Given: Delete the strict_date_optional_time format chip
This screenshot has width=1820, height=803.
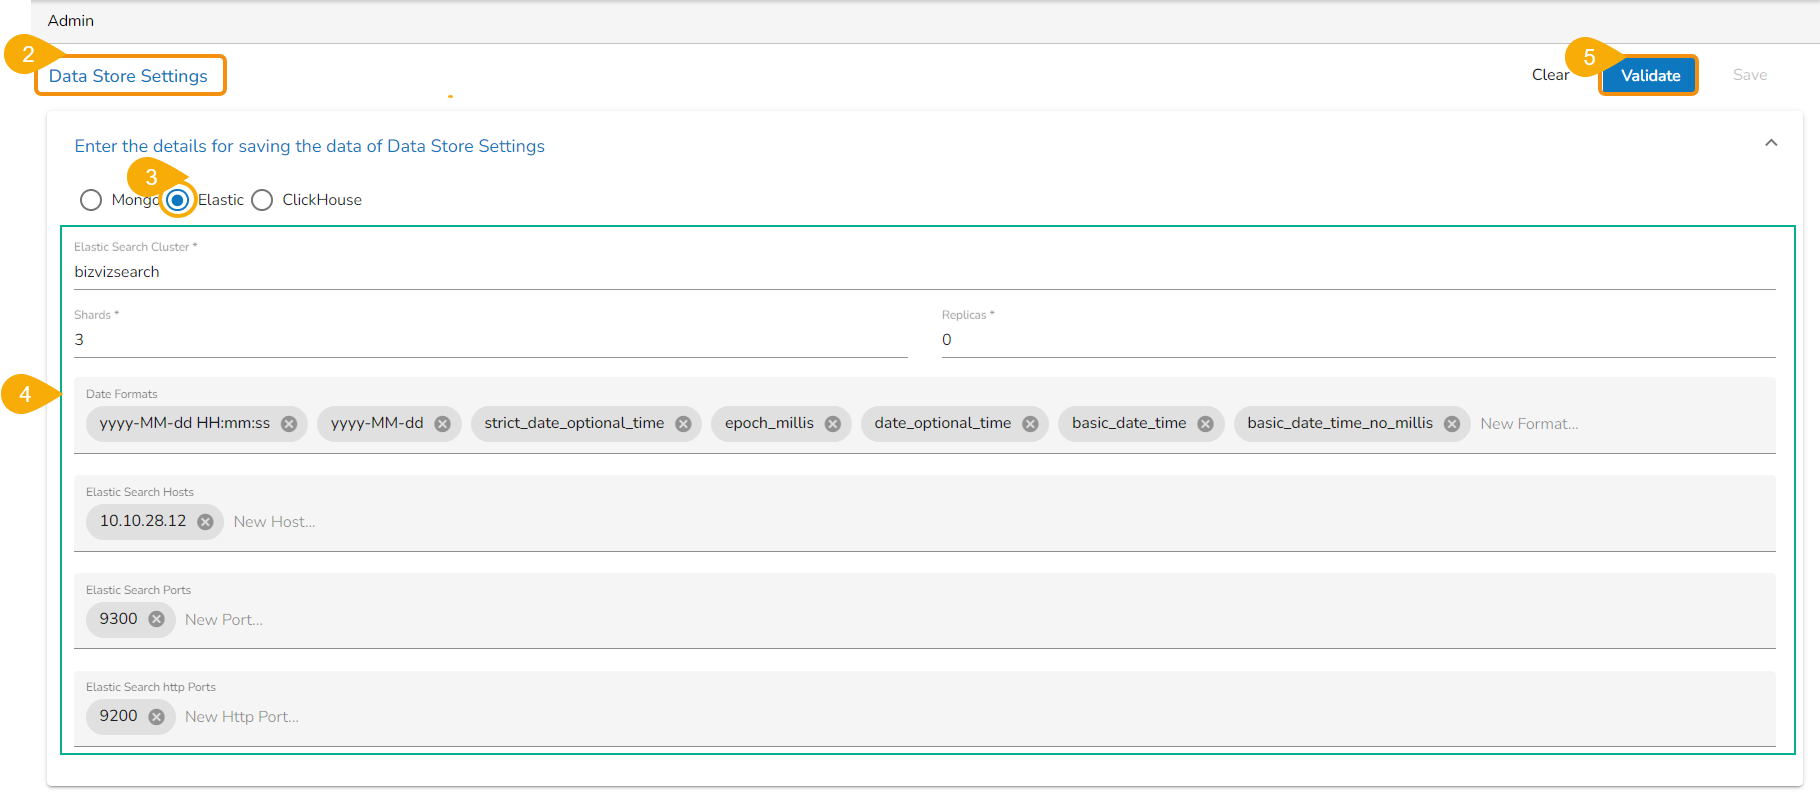Looking at the screenshot, I should [x=683, y=424].
